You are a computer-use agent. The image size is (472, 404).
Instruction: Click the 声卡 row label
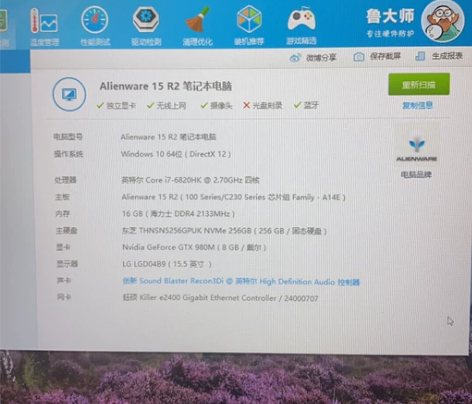point(64,280)
